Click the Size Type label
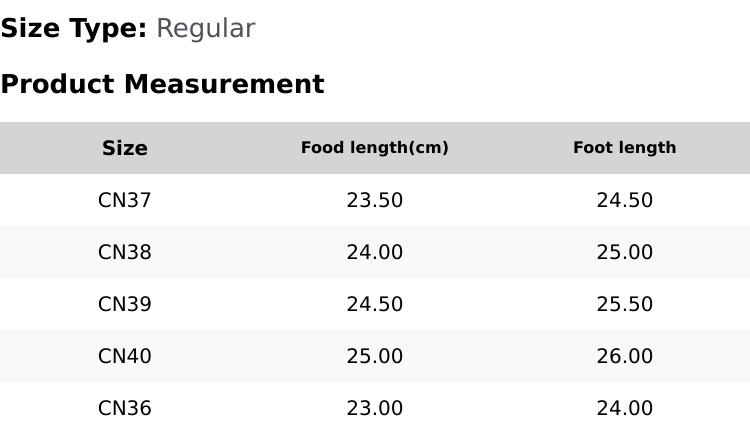The width and height of the screenshot is (750, 434). [74, 29]
